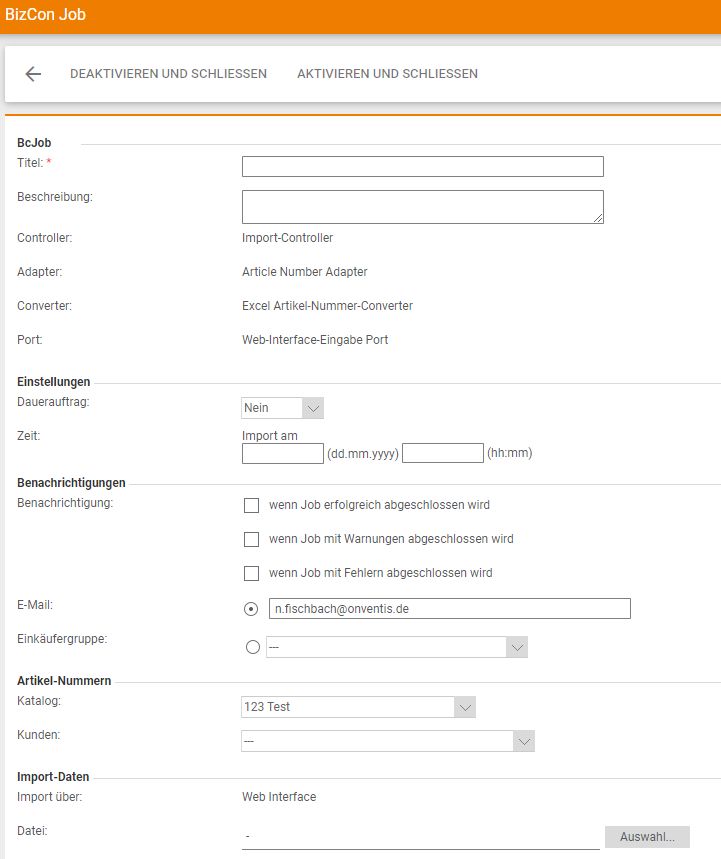Check the job completed with warnings box
The height and width of the screenshot is (859, 721).
pyautogui.click(x=252, y=539)
